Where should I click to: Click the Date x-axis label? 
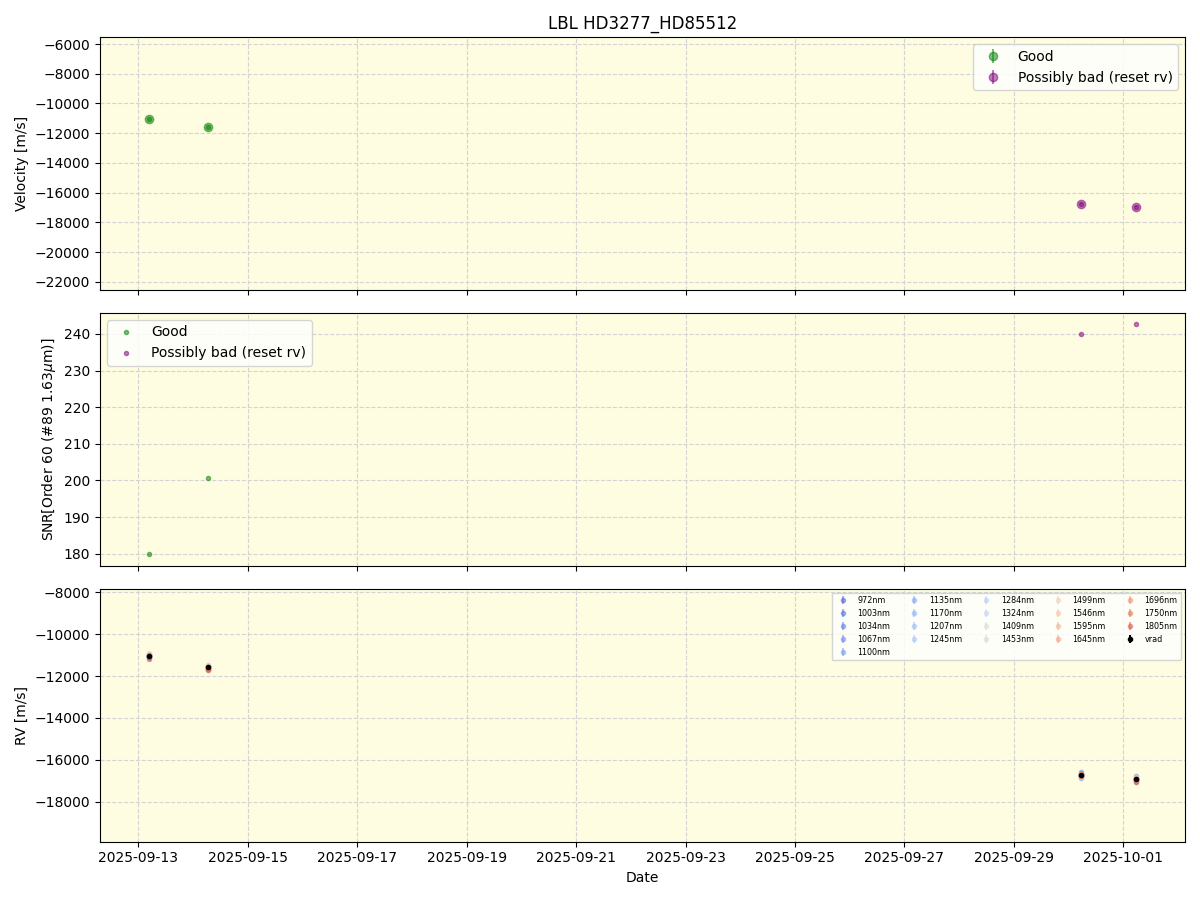[642, 877]
